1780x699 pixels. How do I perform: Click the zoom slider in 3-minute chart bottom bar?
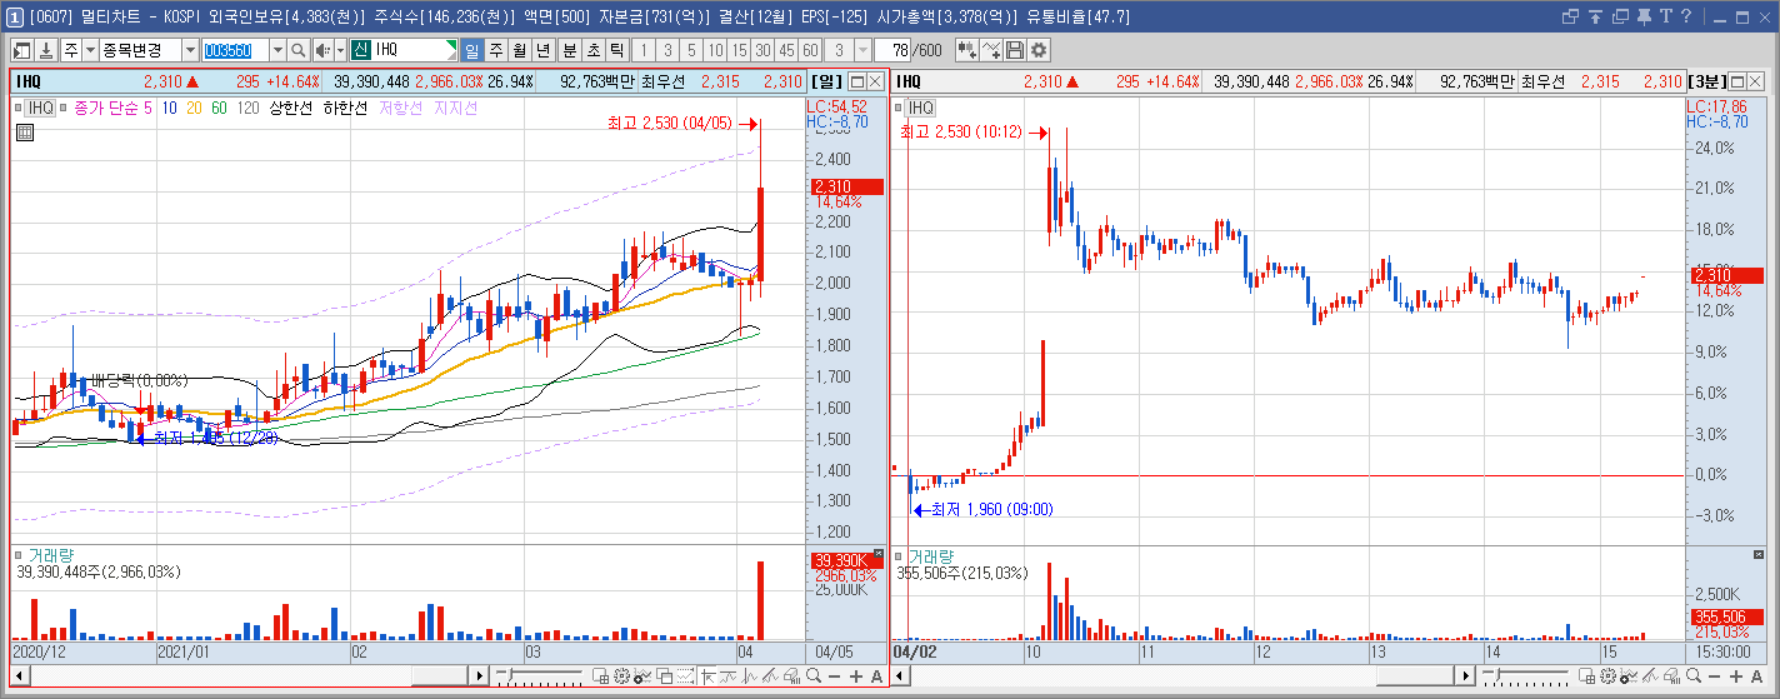tap(1526, 677)
